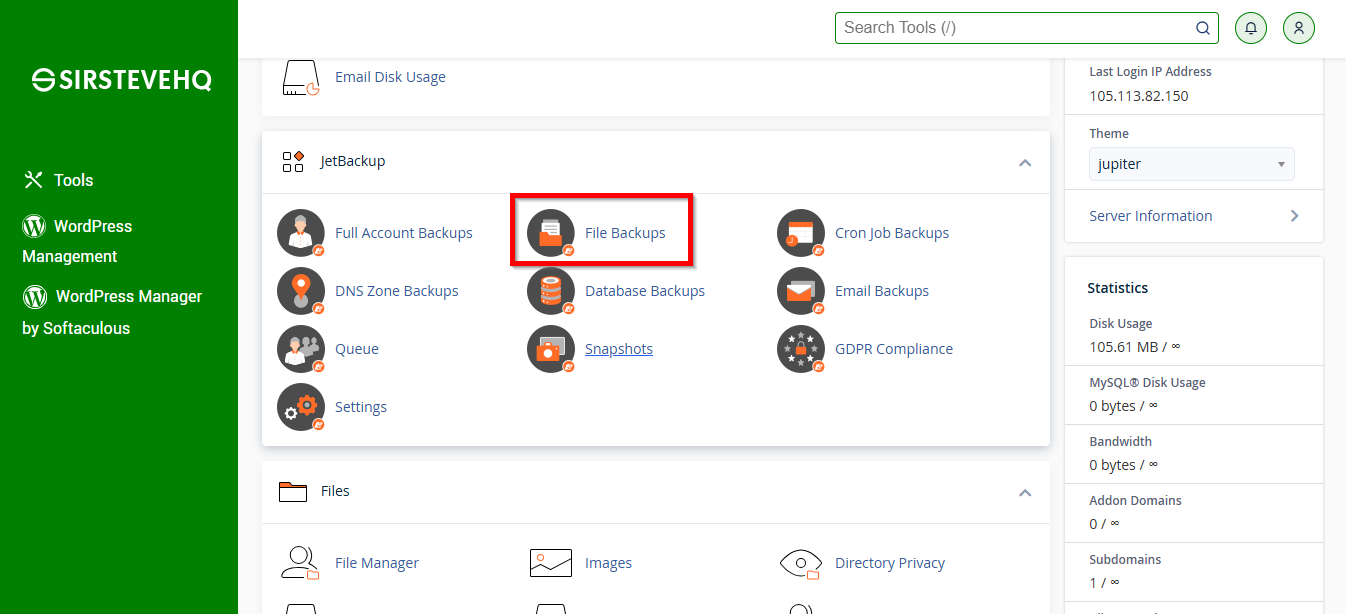Open the Full Account Backups icon
Viewport: 1346px width, 614px height.
coord(301,233)
